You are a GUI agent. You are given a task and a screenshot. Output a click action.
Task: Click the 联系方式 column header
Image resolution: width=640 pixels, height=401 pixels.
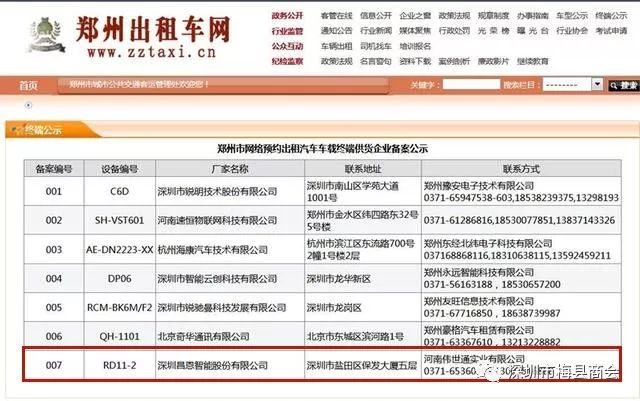(521, 169)
